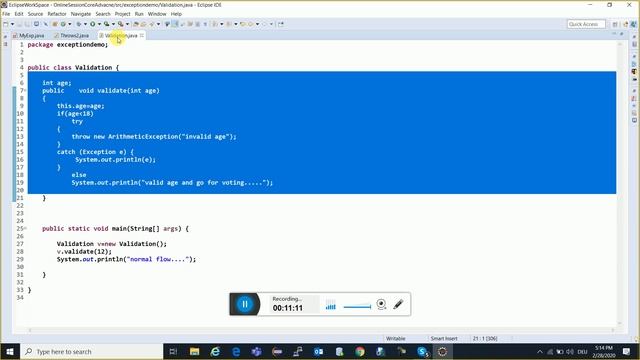The image size is (640, 360).
Task: Click the recording timer 00:11:11
Action: pos(288,308)
